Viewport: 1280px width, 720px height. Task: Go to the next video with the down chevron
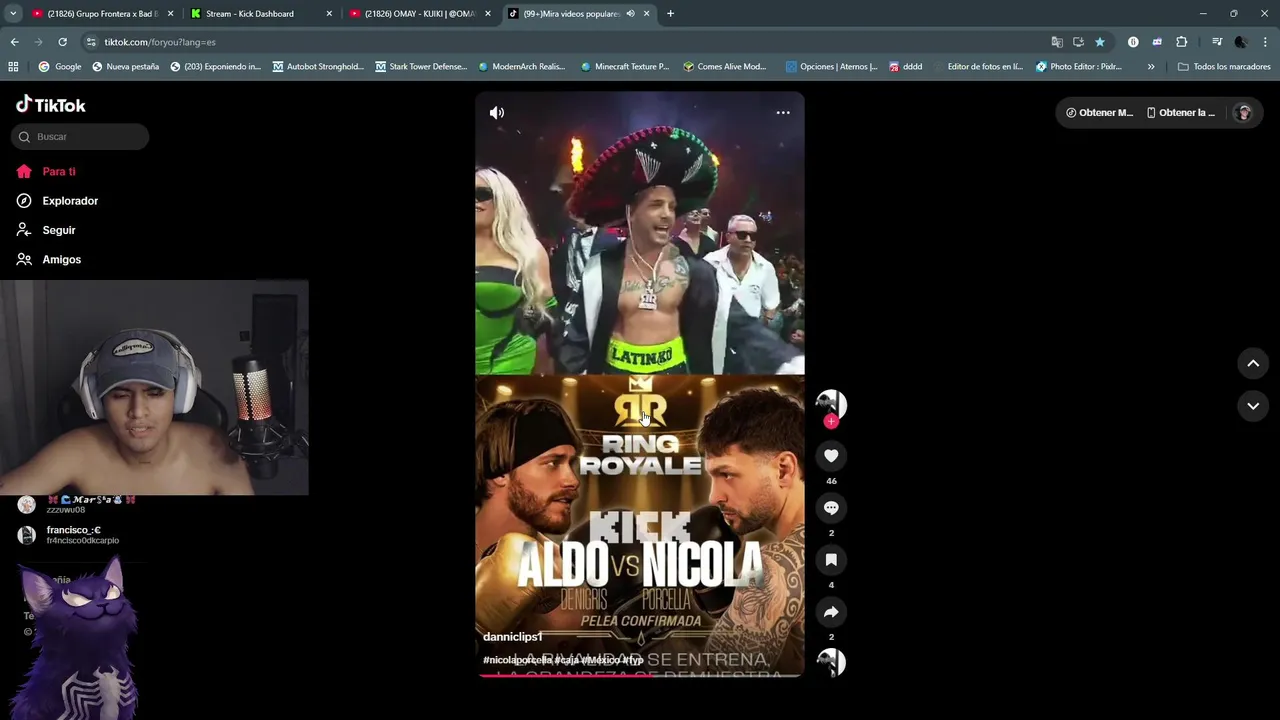click(x=1253, y=406)
